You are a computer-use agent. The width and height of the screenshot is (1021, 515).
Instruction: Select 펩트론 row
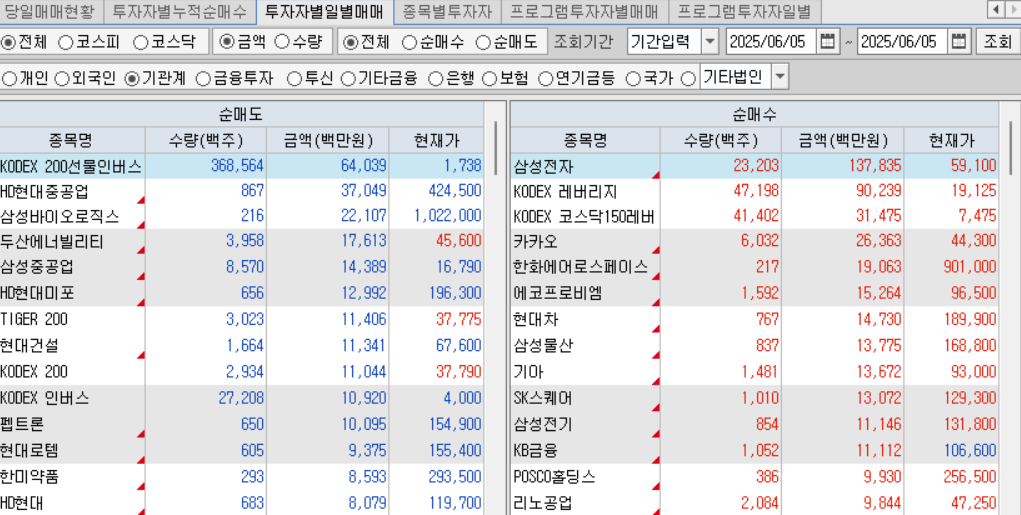(242, 425)
